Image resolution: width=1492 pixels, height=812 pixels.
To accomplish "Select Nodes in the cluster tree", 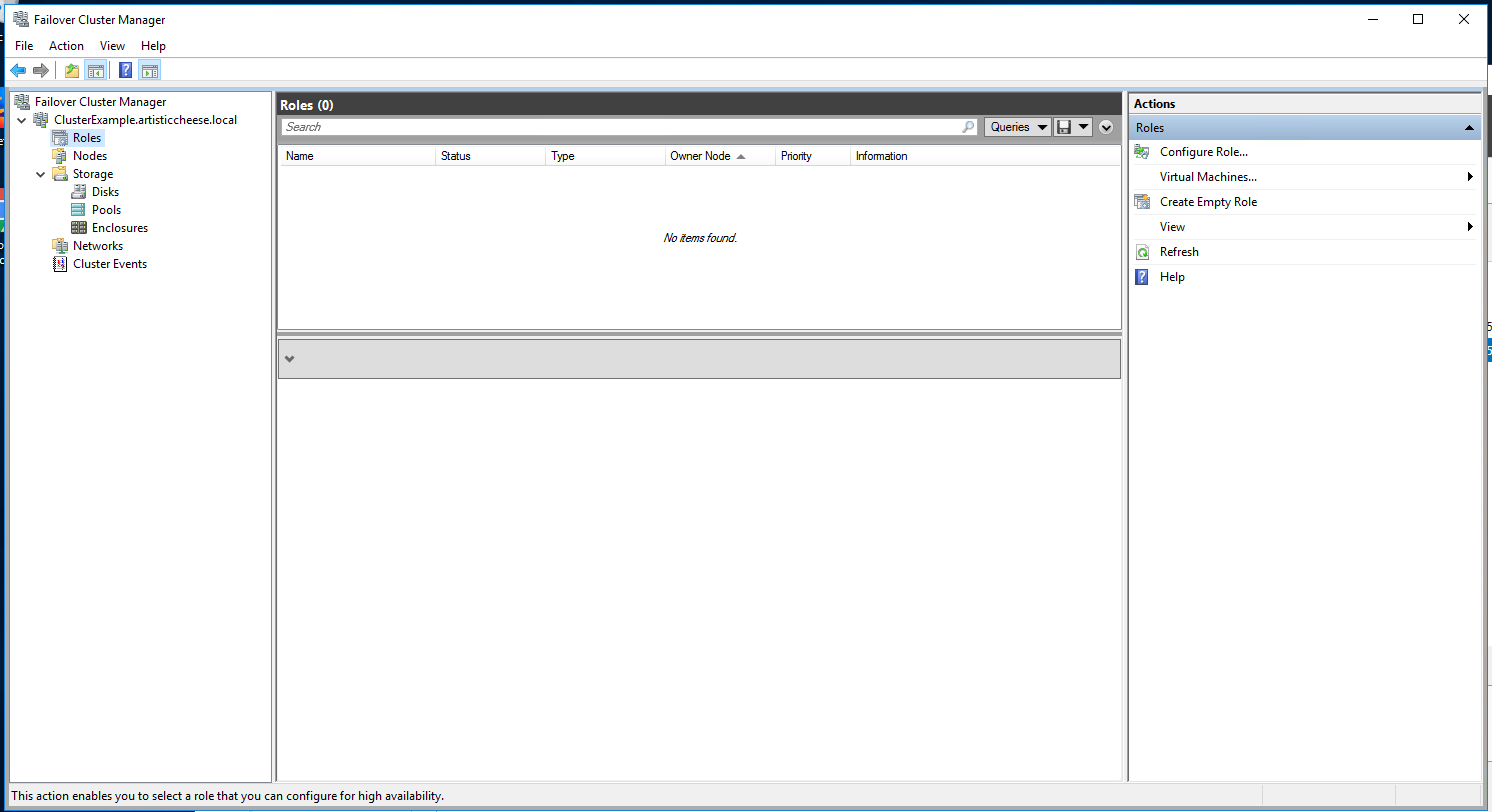I will pos(89,156).
